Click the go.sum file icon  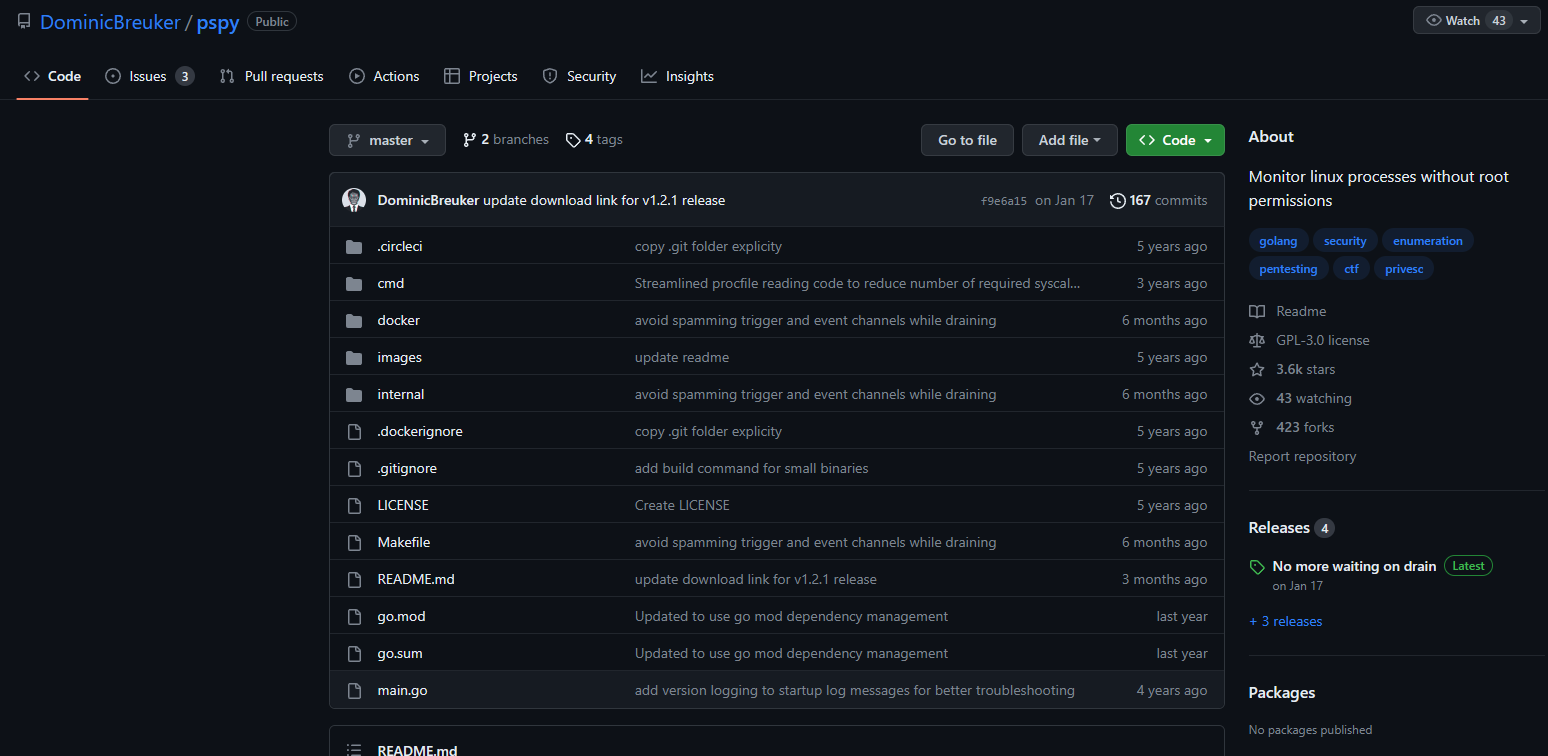tap(353, 653)
